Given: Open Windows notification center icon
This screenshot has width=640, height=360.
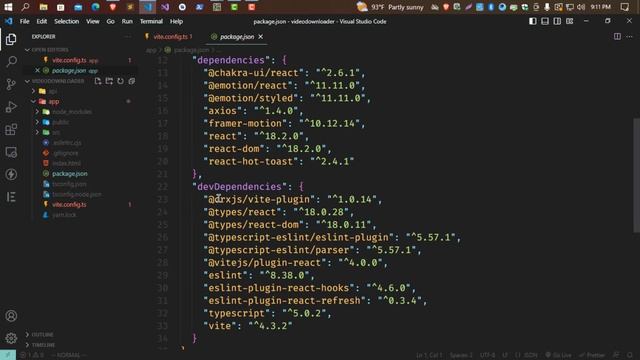Looking at the screenshot, I should pos(624,7).
